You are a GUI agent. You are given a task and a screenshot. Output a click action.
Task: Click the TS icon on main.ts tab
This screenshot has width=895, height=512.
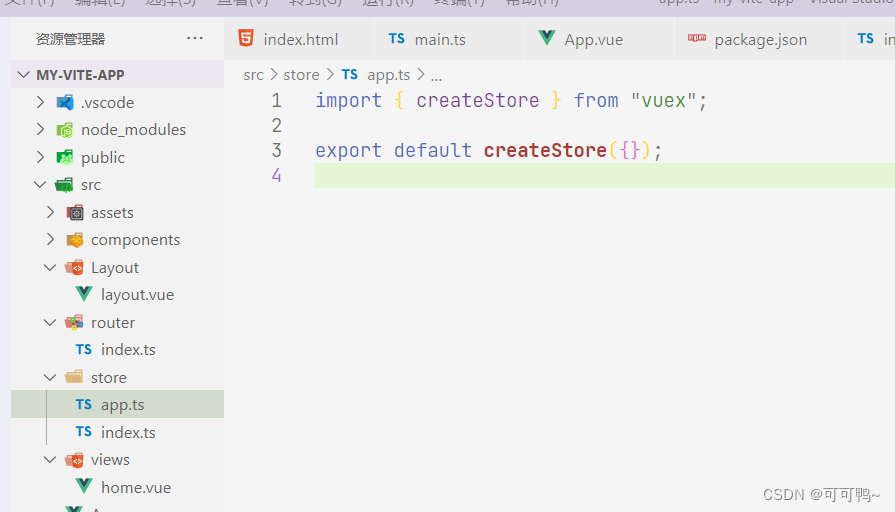[397, 38]
